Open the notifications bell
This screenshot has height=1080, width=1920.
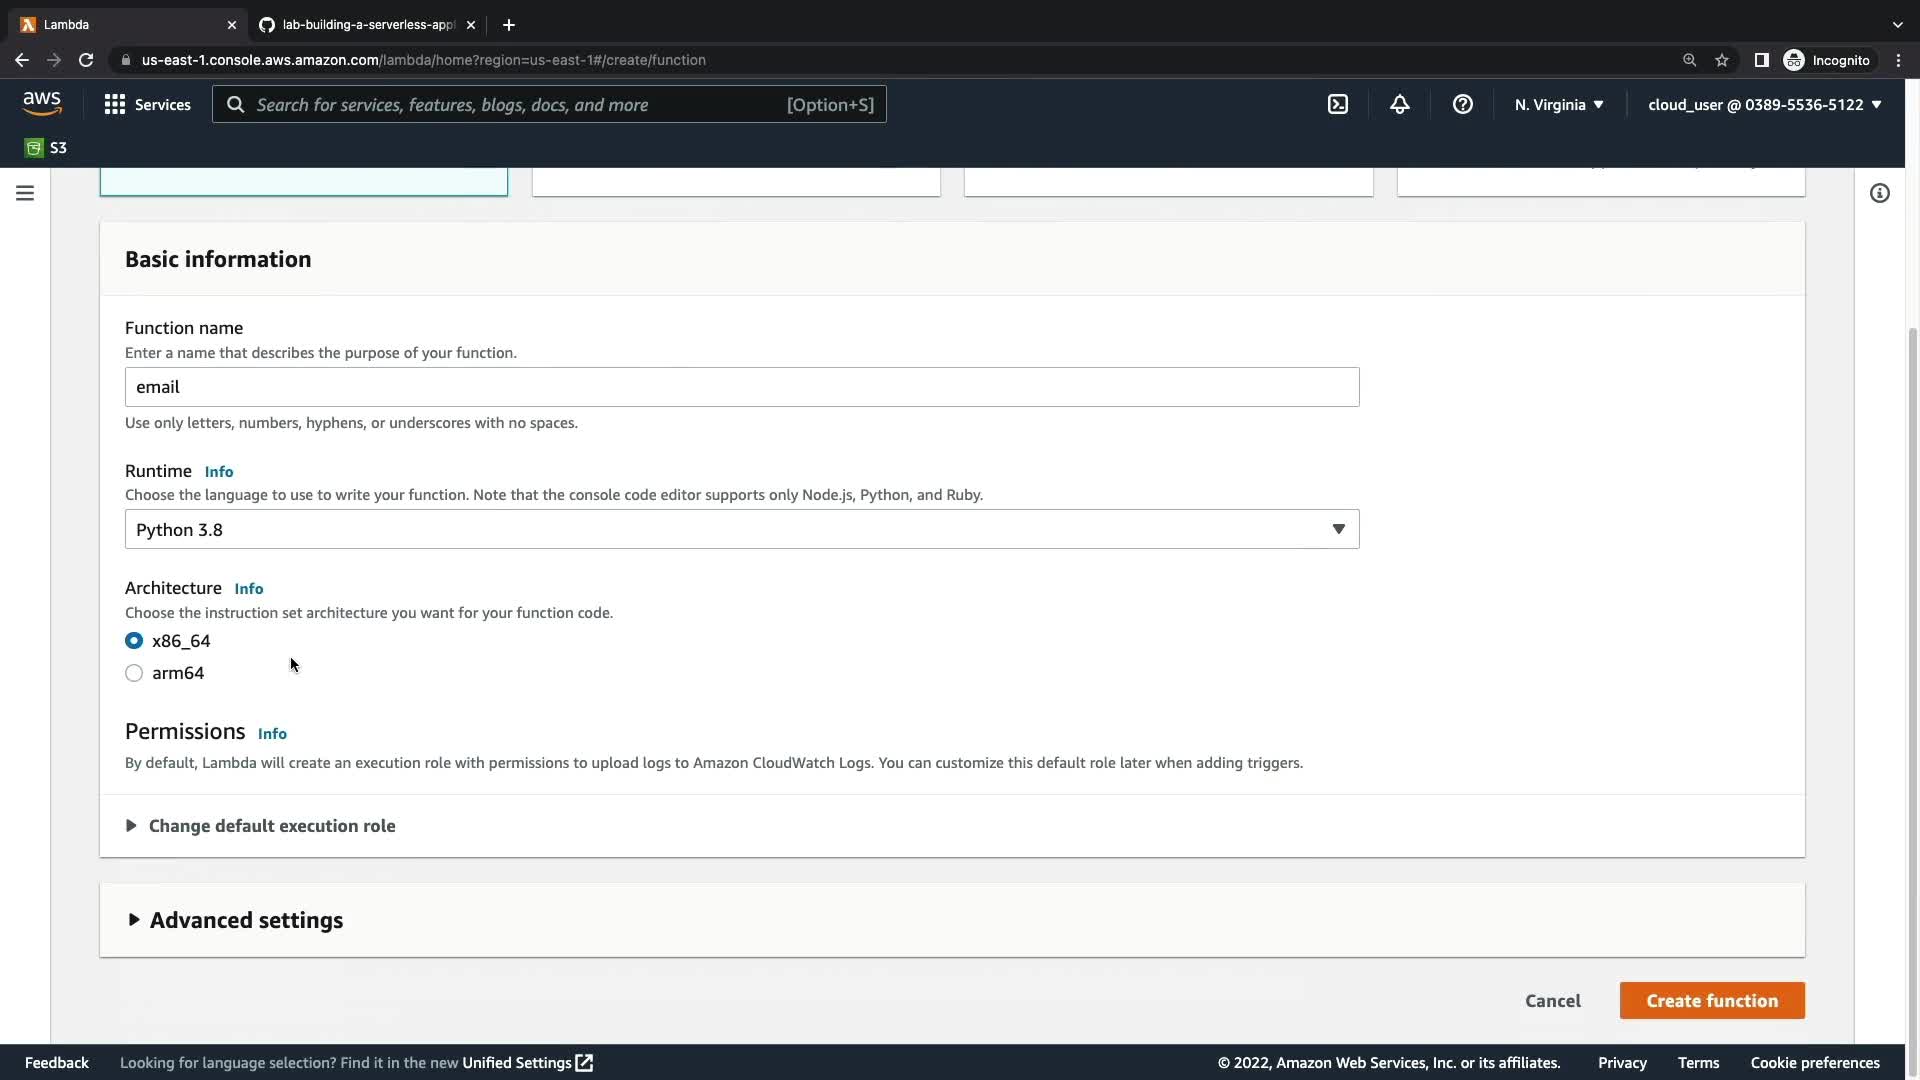click(1400, 104)
